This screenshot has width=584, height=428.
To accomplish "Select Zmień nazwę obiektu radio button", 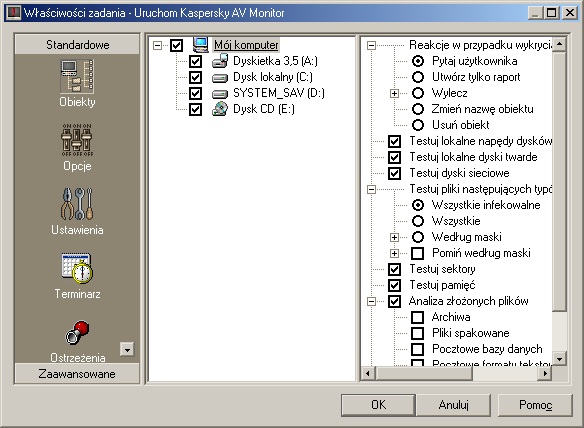I will click(x=418, y=109).
